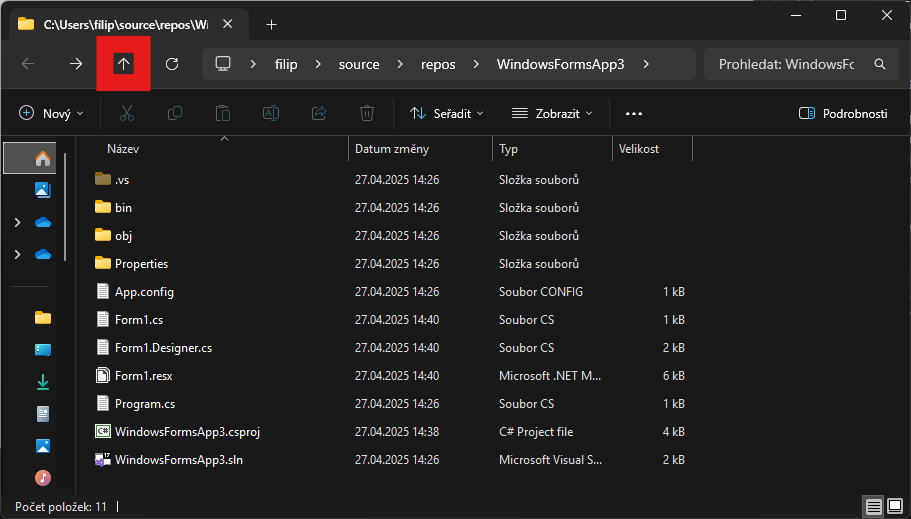Viewport: 911px width, 519px height.
Task: Open Downloads from the sidebar
Action: 43,382
